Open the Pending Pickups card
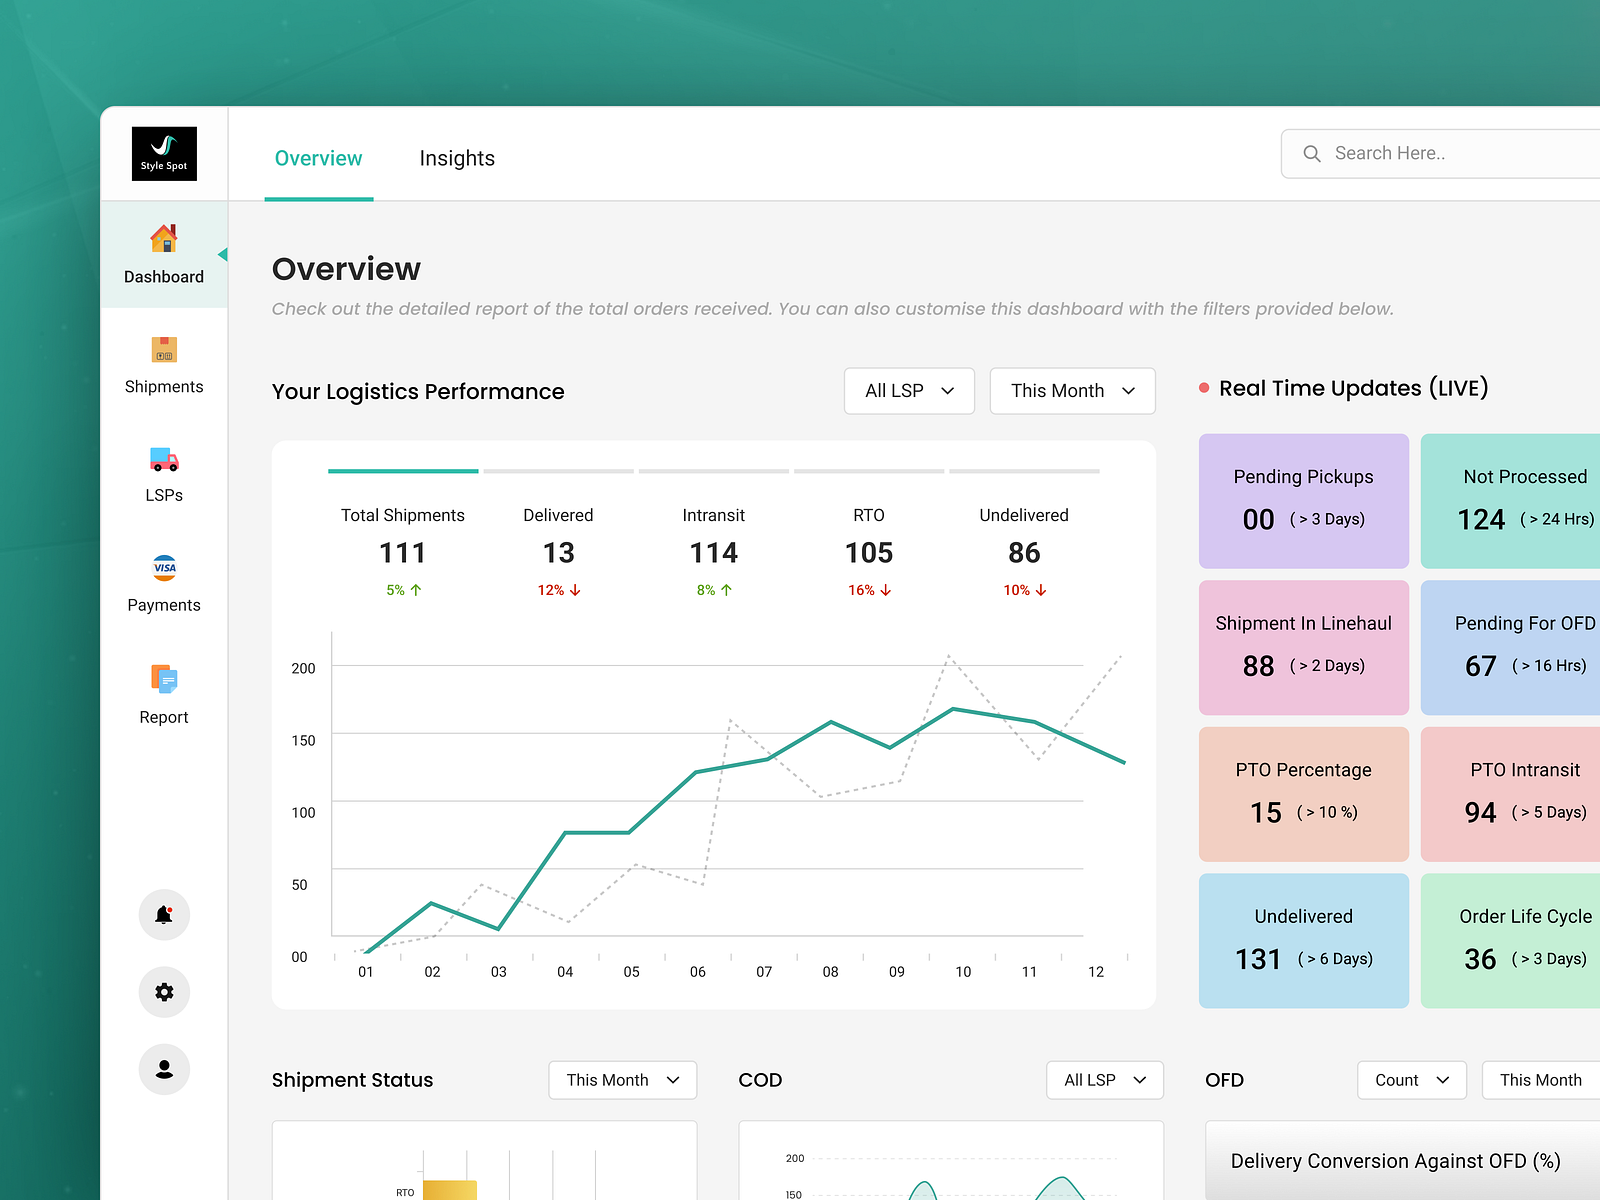Viewport: 1600px width, 1200px height. (1303, 500)
